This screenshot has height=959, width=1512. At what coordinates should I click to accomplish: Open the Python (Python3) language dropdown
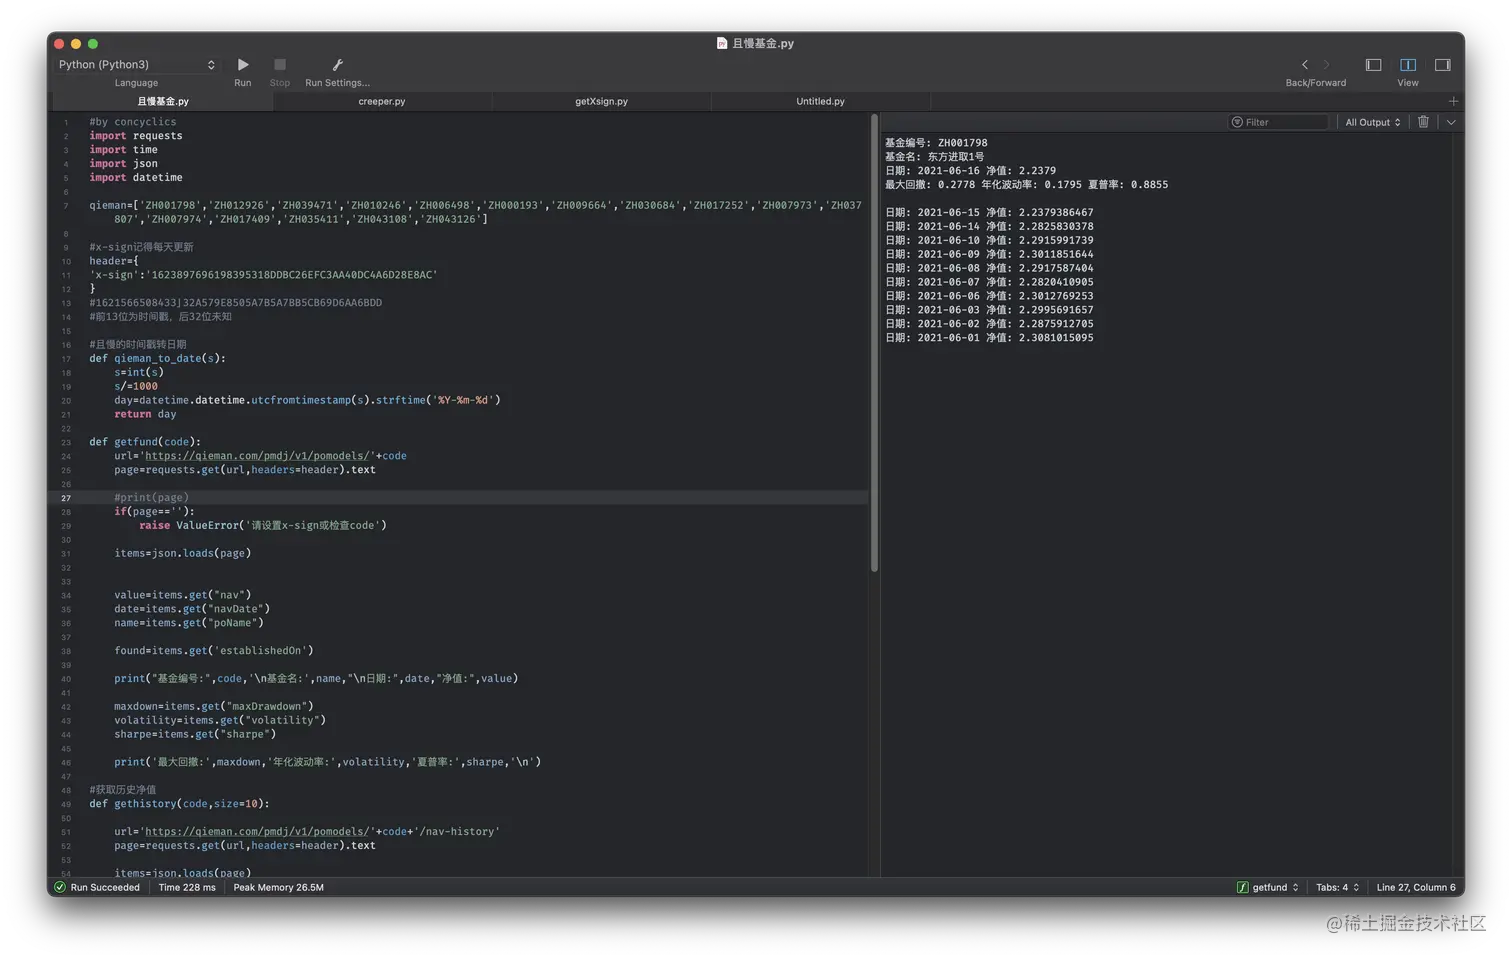[x=136, y=65]
